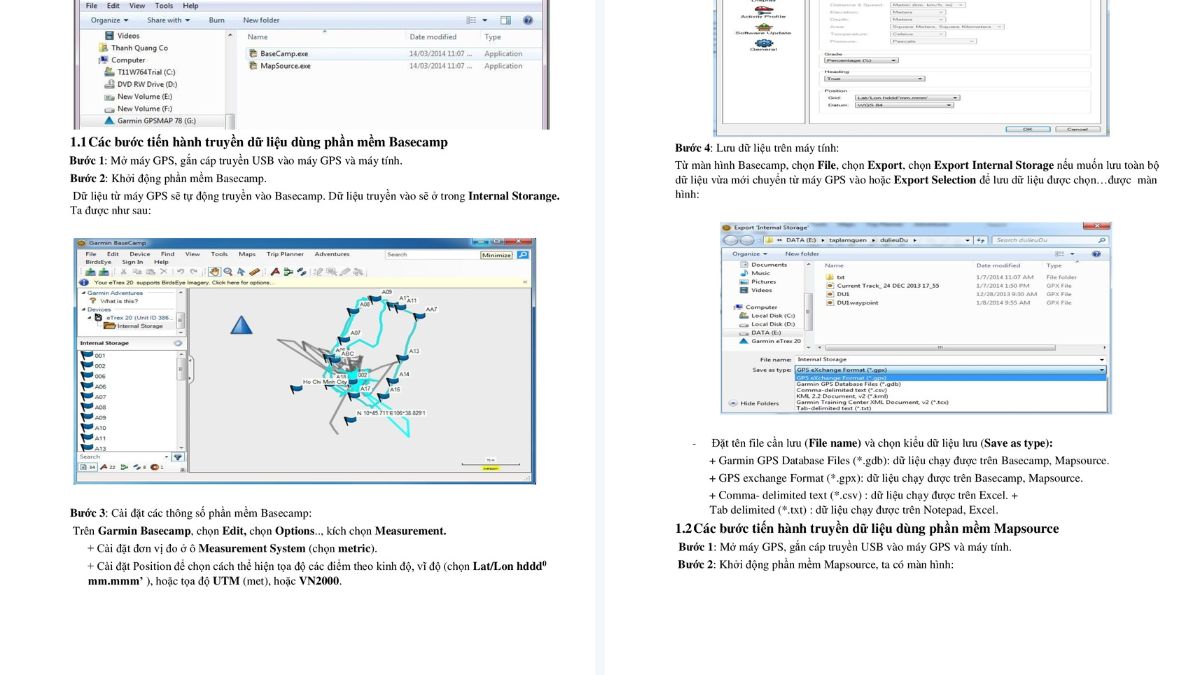Viewport: 1200px width, 675px height.
Task: Click the filter icon beside BaseCamp list search
Action: [178, 457]
